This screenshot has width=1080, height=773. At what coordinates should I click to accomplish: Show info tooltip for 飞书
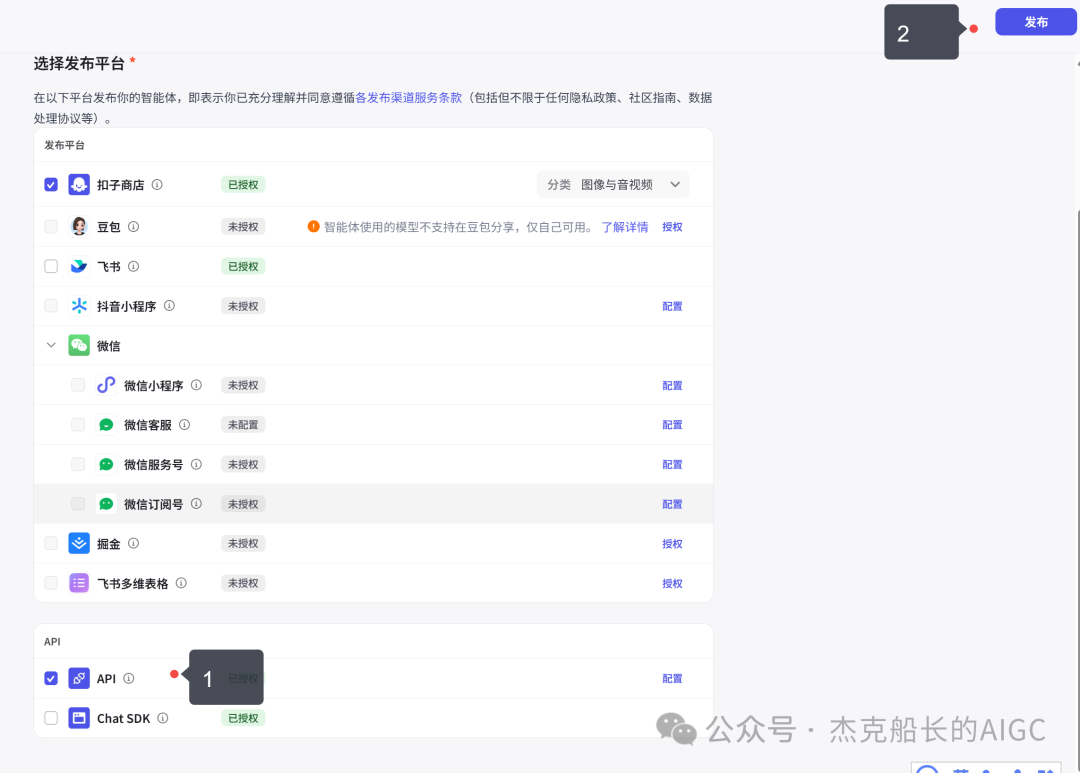134,267
